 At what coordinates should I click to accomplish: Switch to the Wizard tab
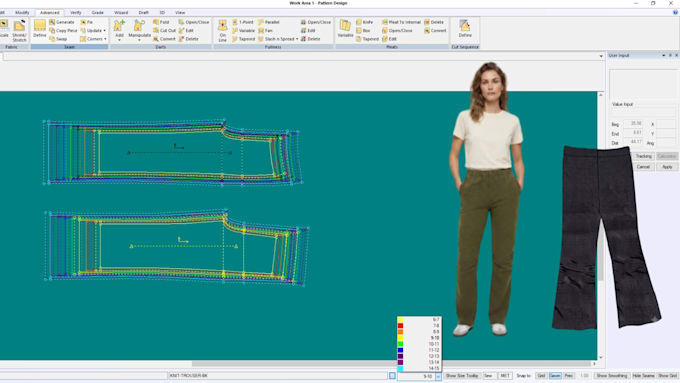point(121,13)
